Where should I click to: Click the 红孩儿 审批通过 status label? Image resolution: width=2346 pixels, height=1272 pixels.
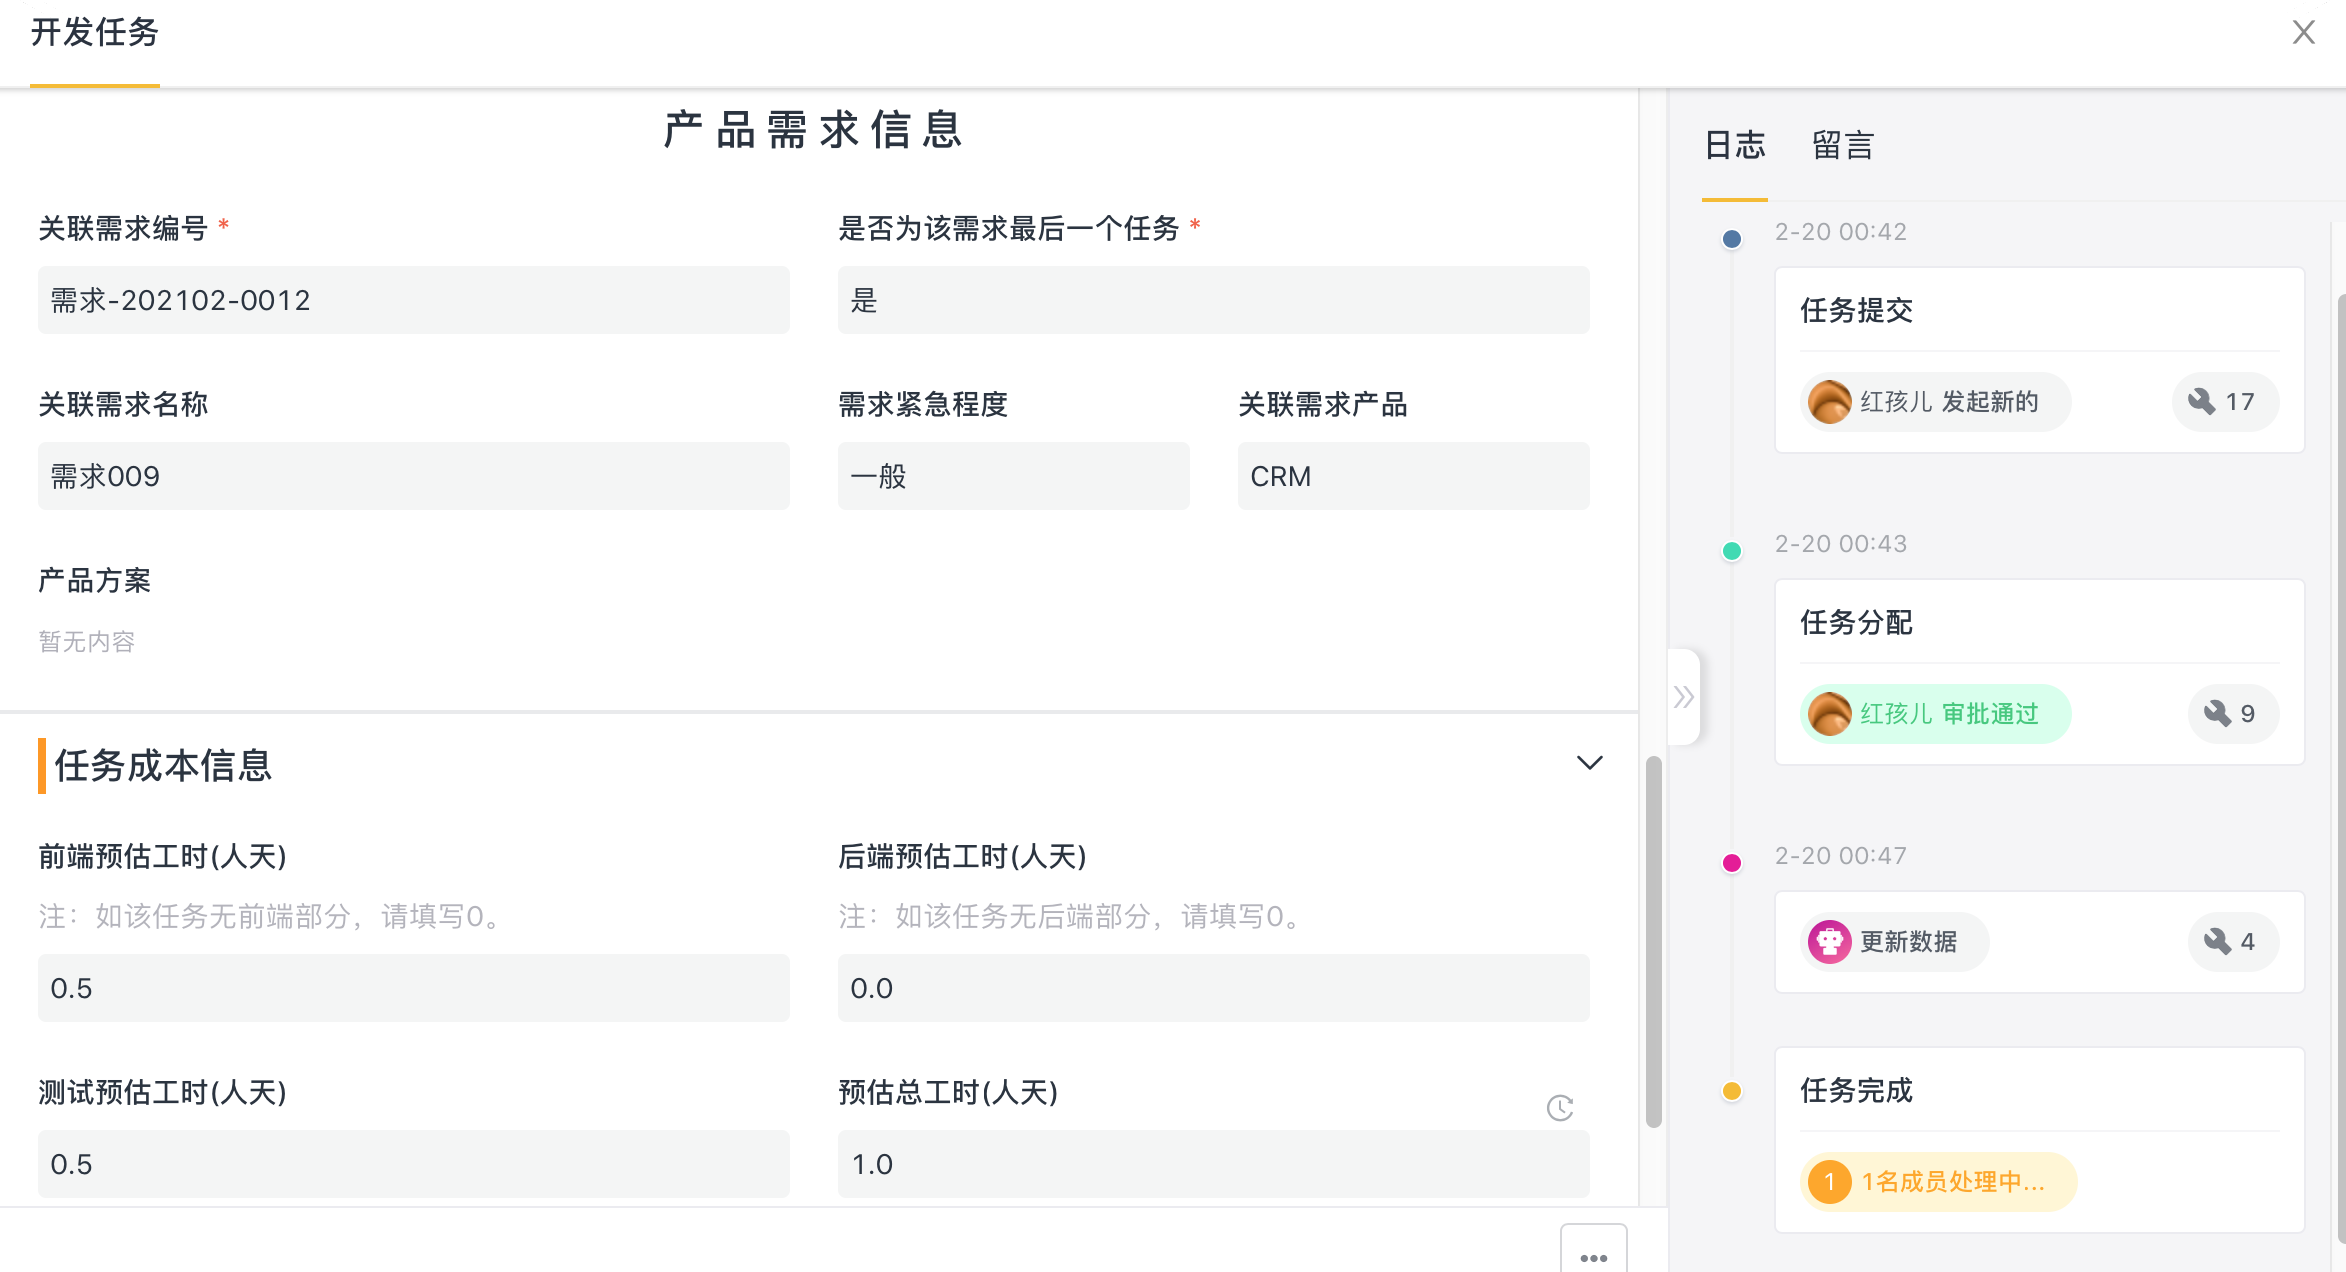point(1948,714)
